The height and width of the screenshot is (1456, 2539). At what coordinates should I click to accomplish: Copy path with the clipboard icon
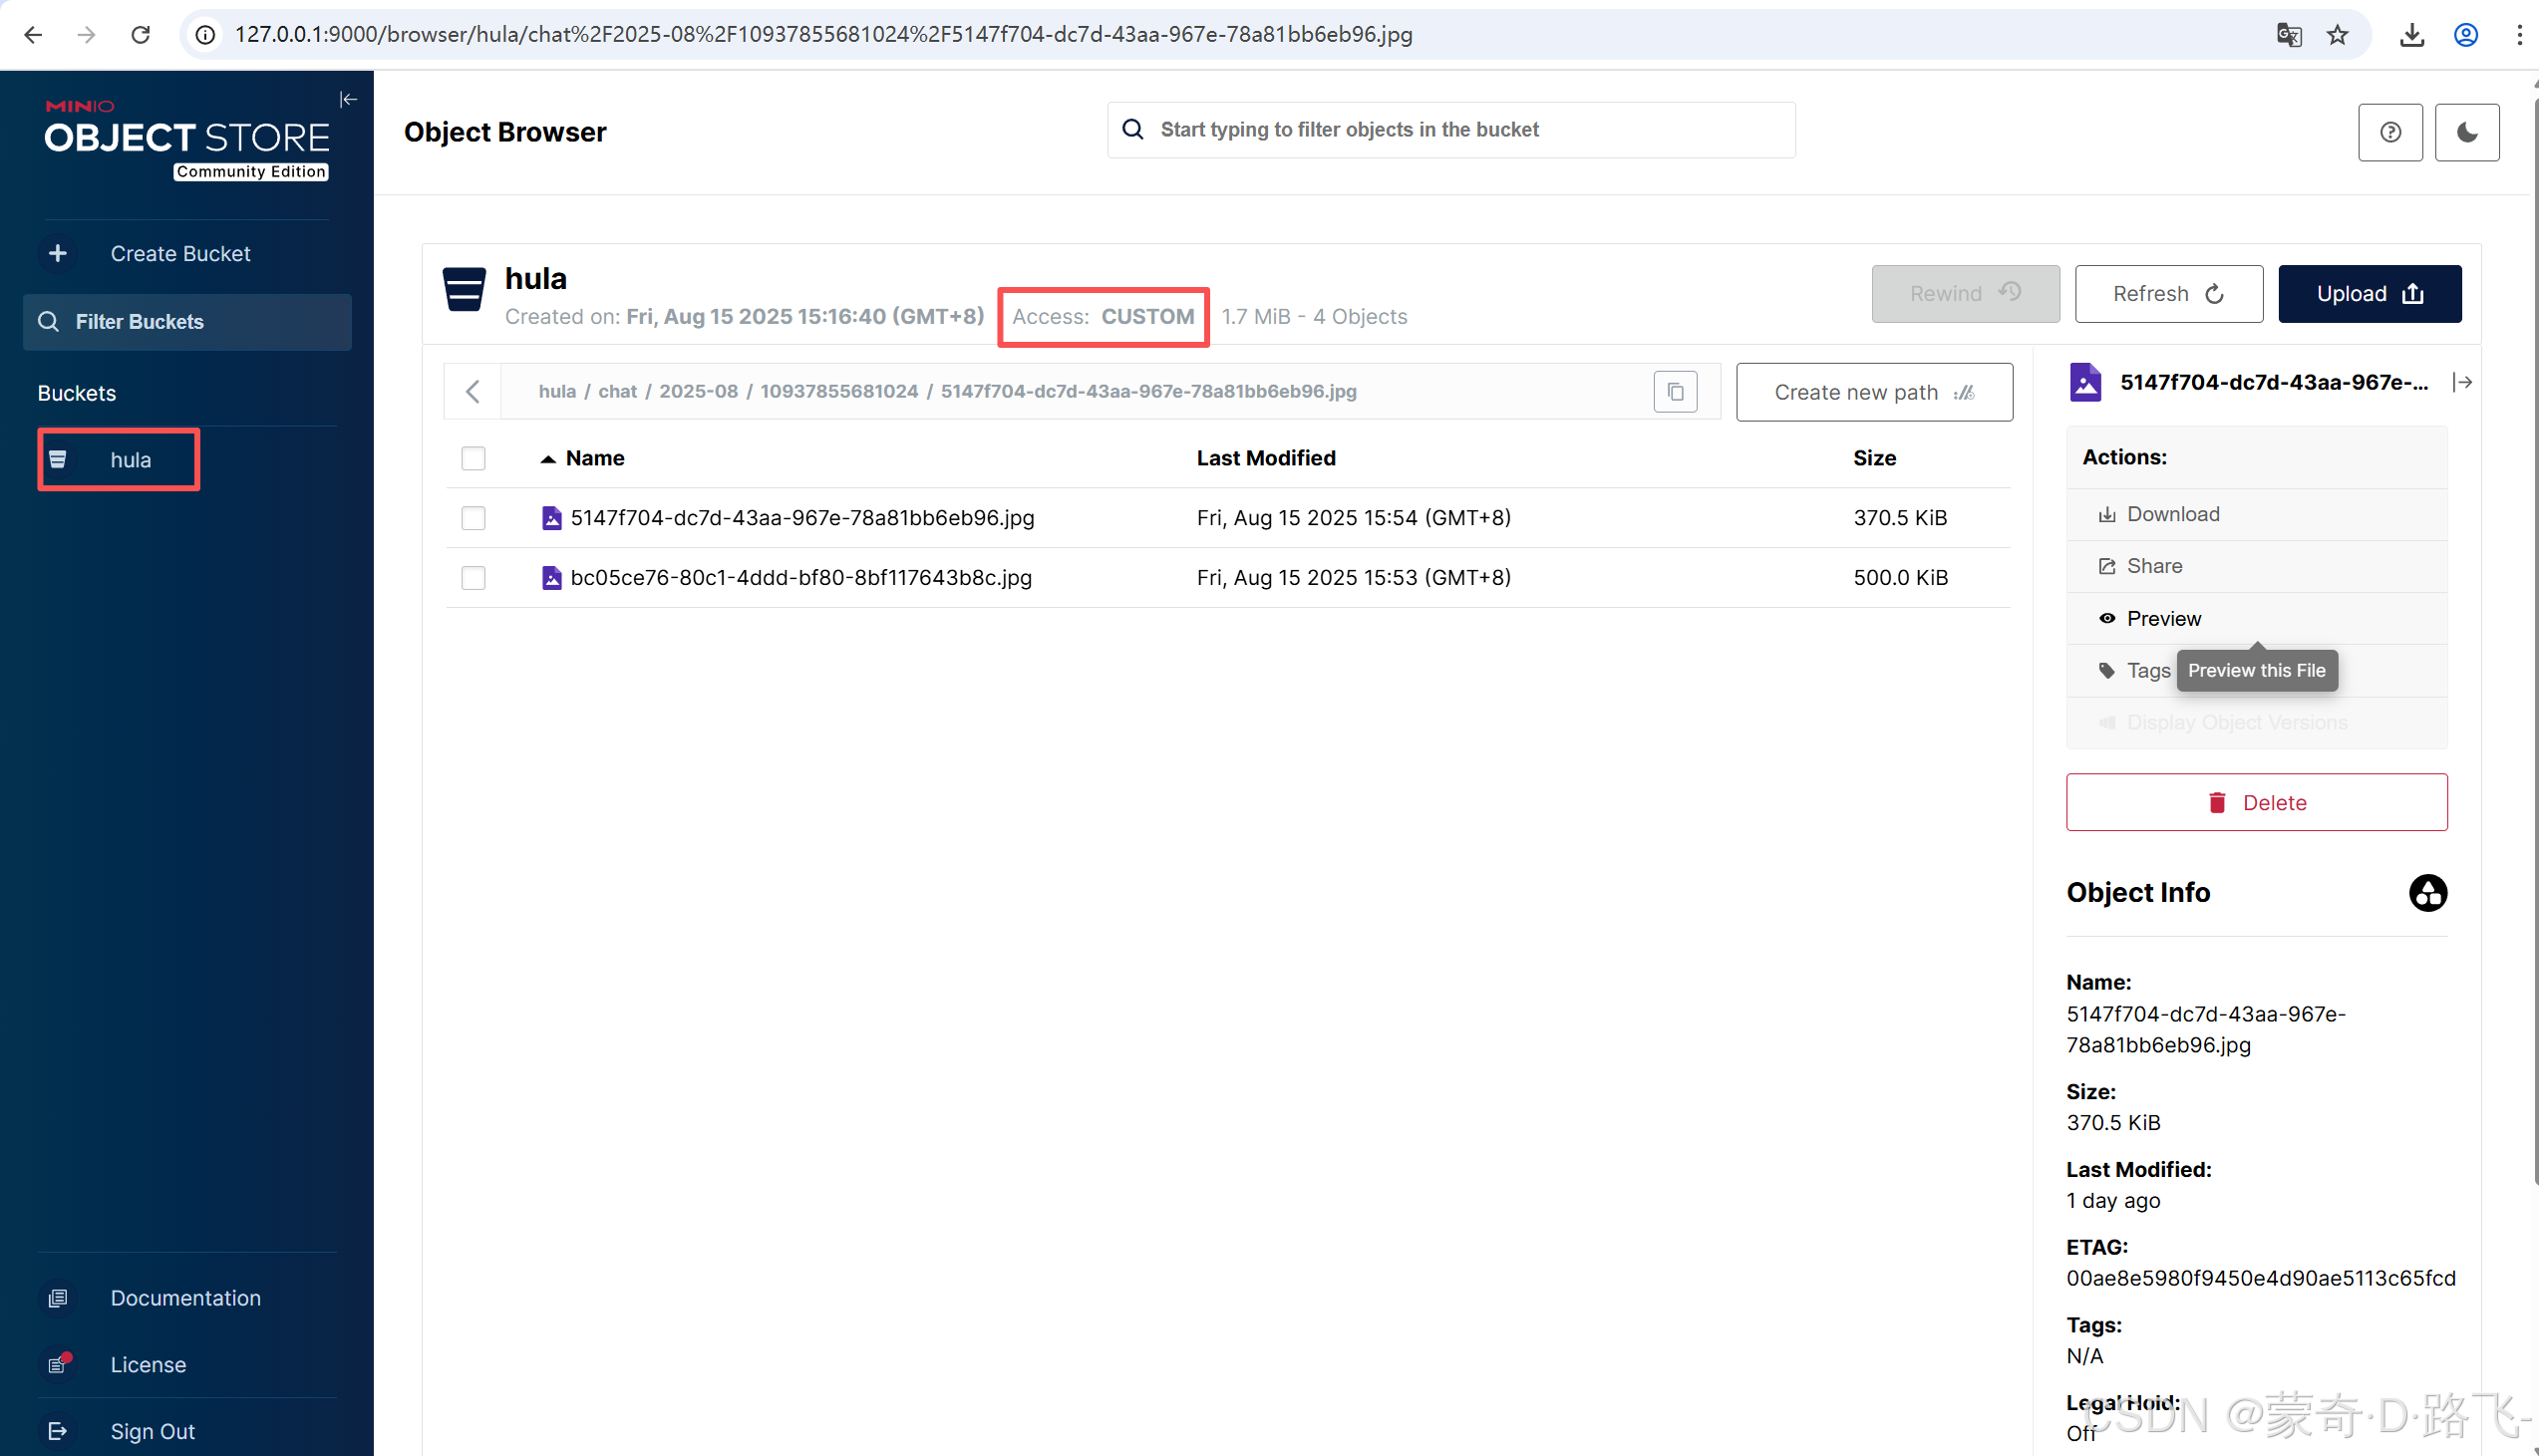click(1676, 391)
